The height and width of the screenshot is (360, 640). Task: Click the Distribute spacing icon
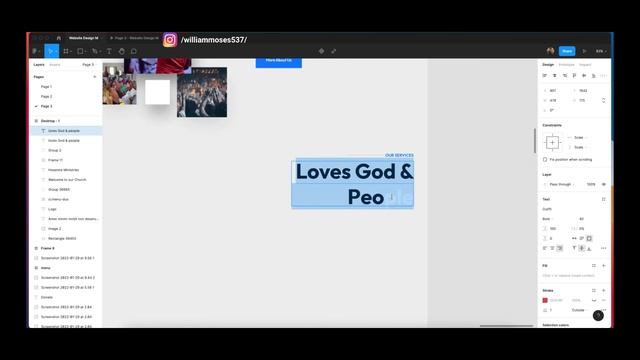click(603, 76)
